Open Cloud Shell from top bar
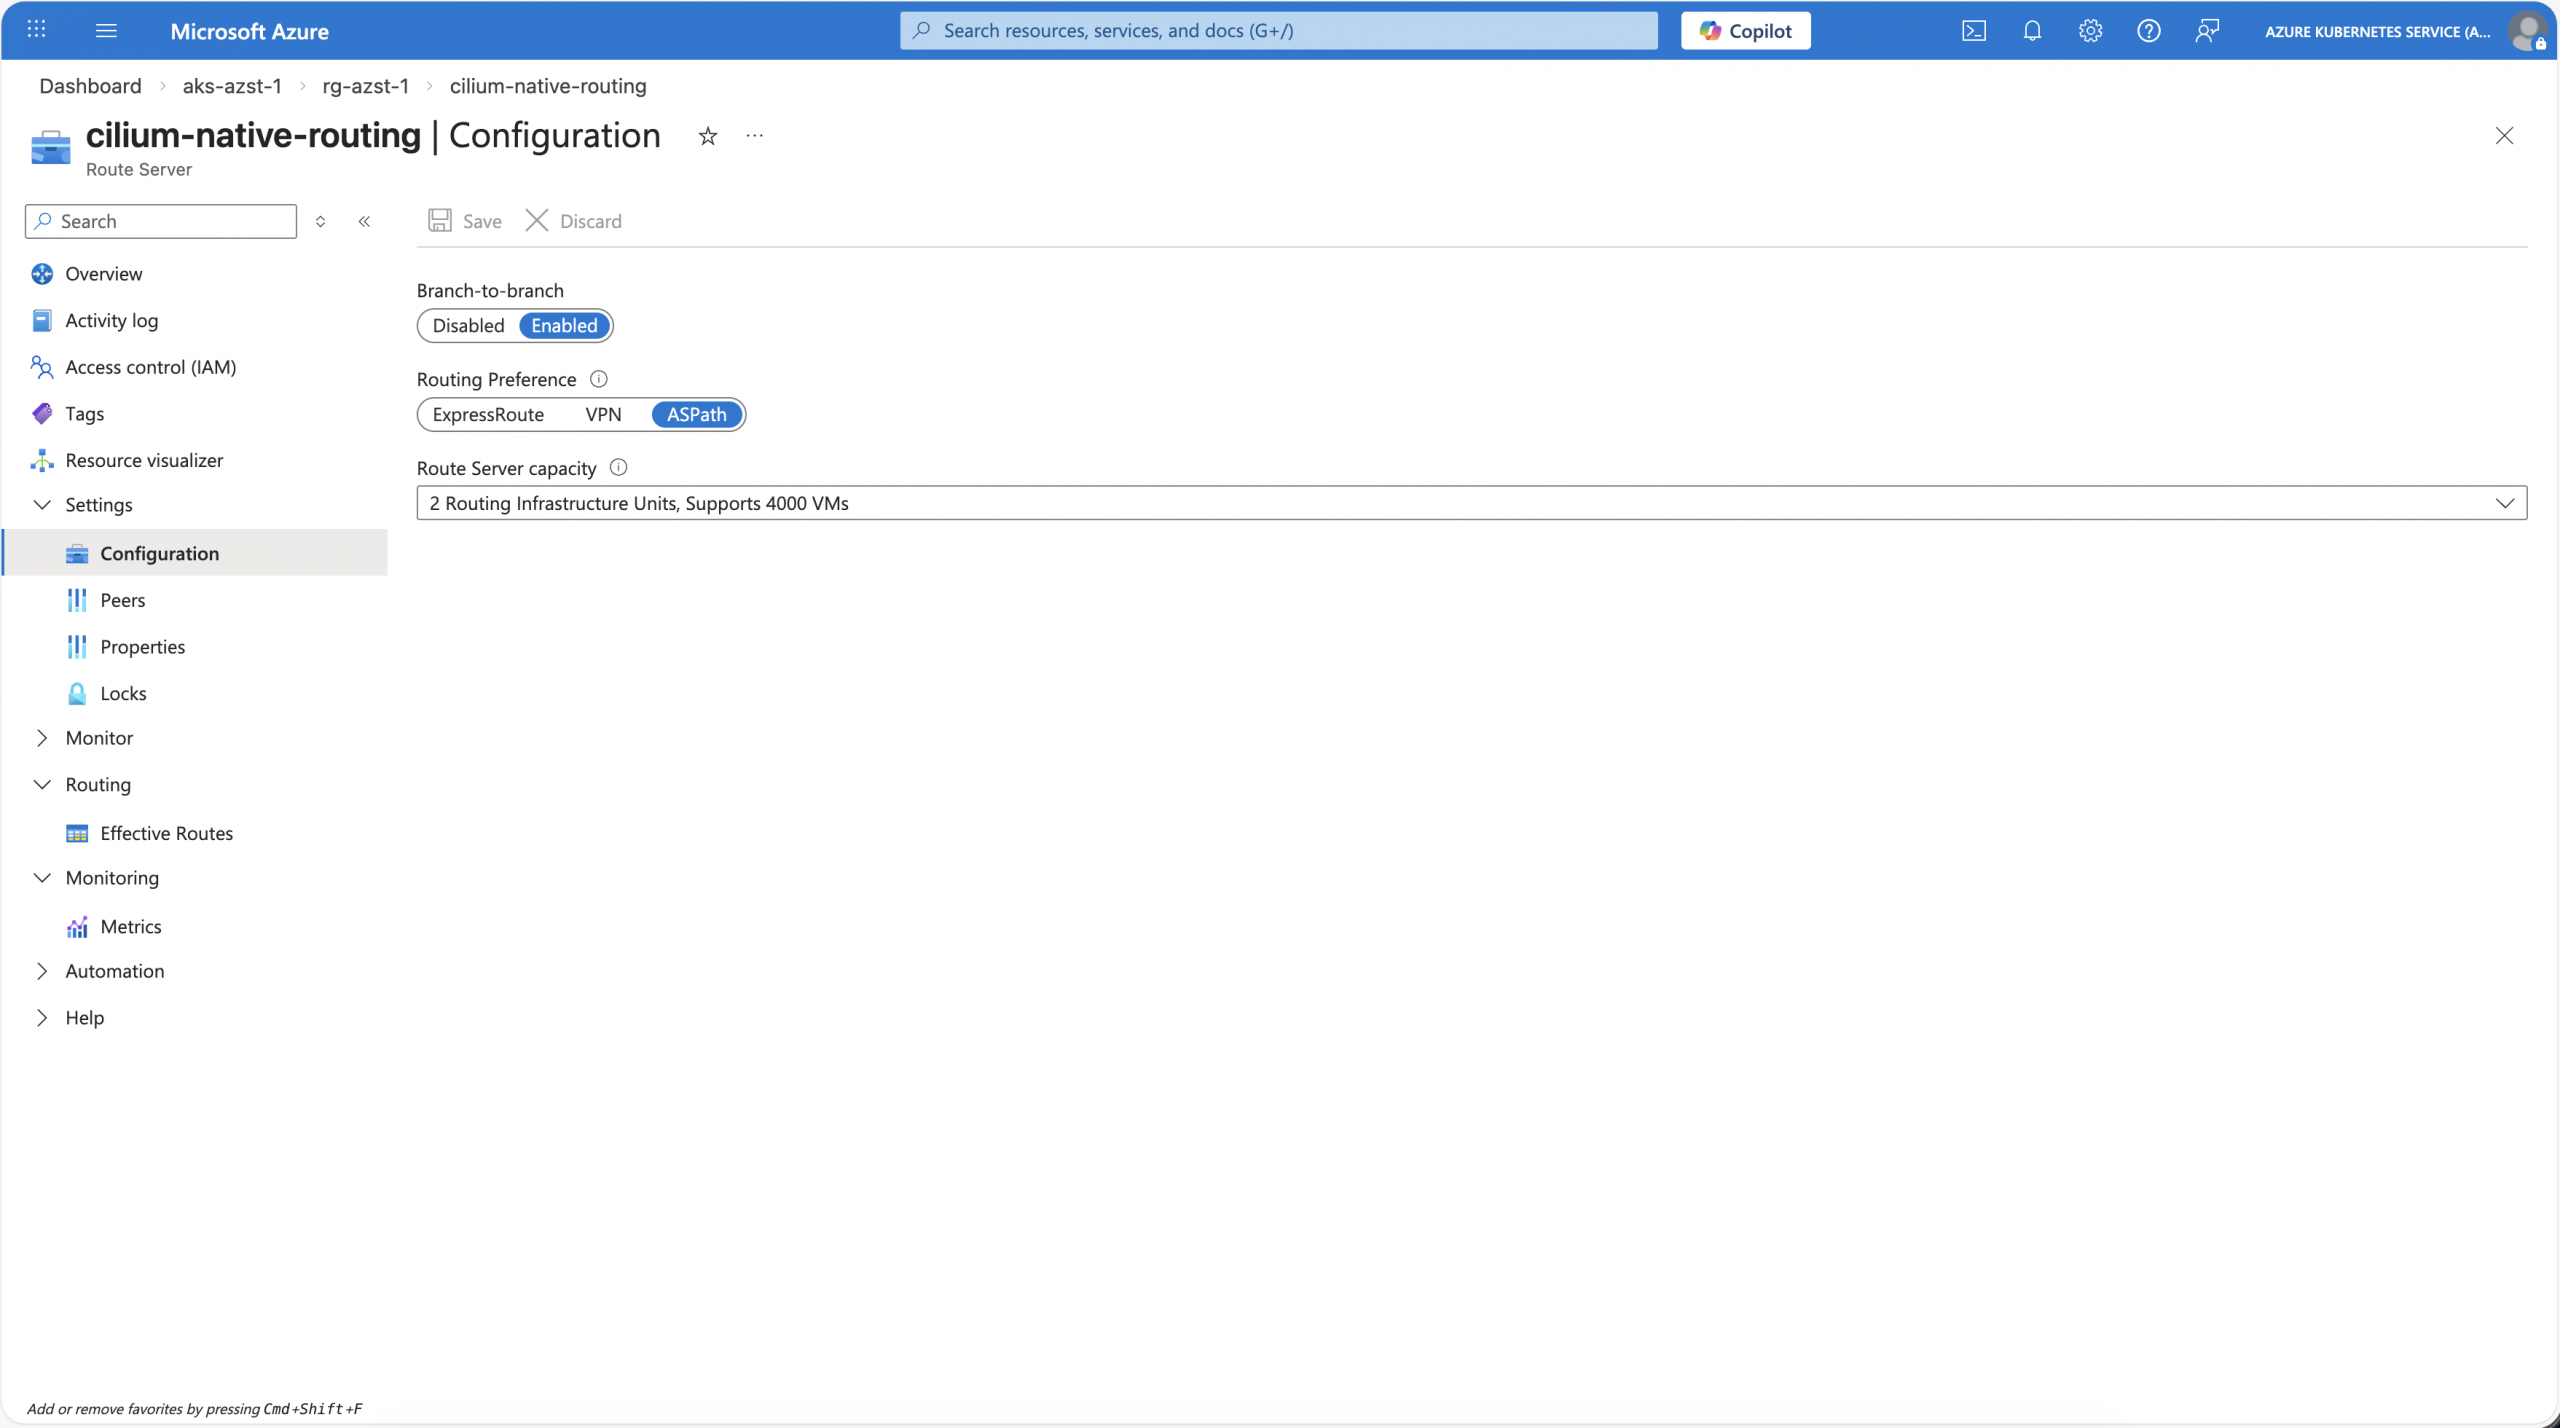 1973,31
